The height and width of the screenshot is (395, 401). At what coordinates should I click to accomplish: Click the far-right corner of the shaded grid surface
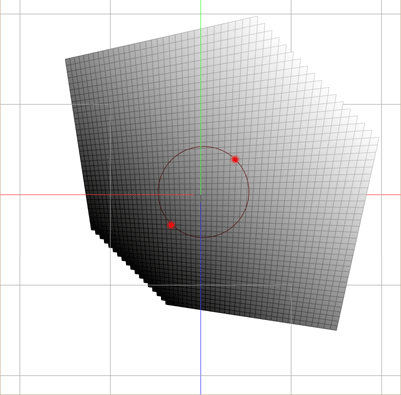pyautogui.click(x=379, y=138)
